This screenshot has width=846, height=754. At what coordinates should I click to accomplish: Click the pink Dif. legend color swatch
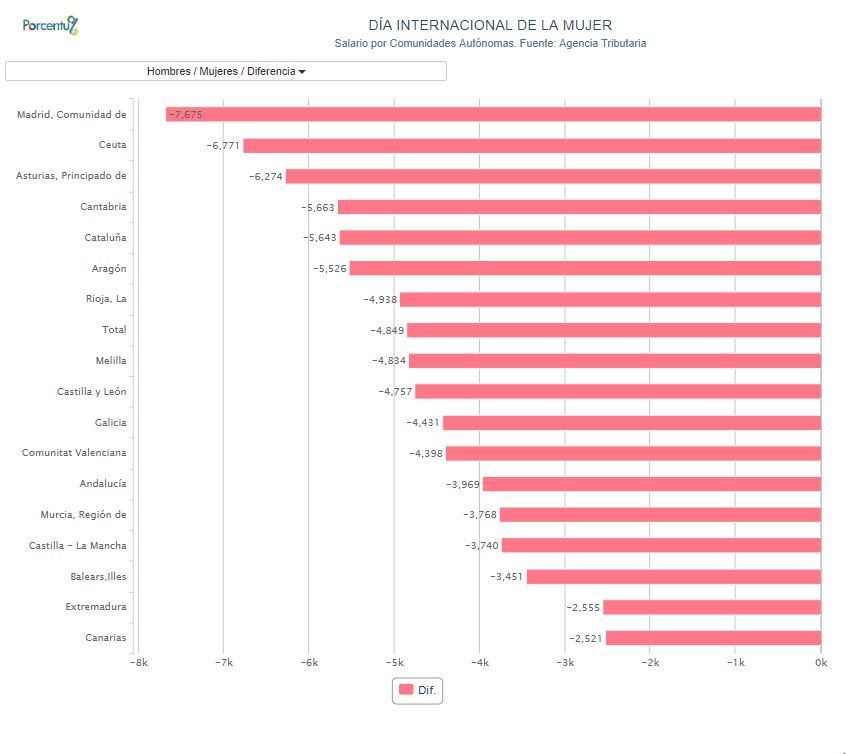pyautogui.click(x=406, y=690)
